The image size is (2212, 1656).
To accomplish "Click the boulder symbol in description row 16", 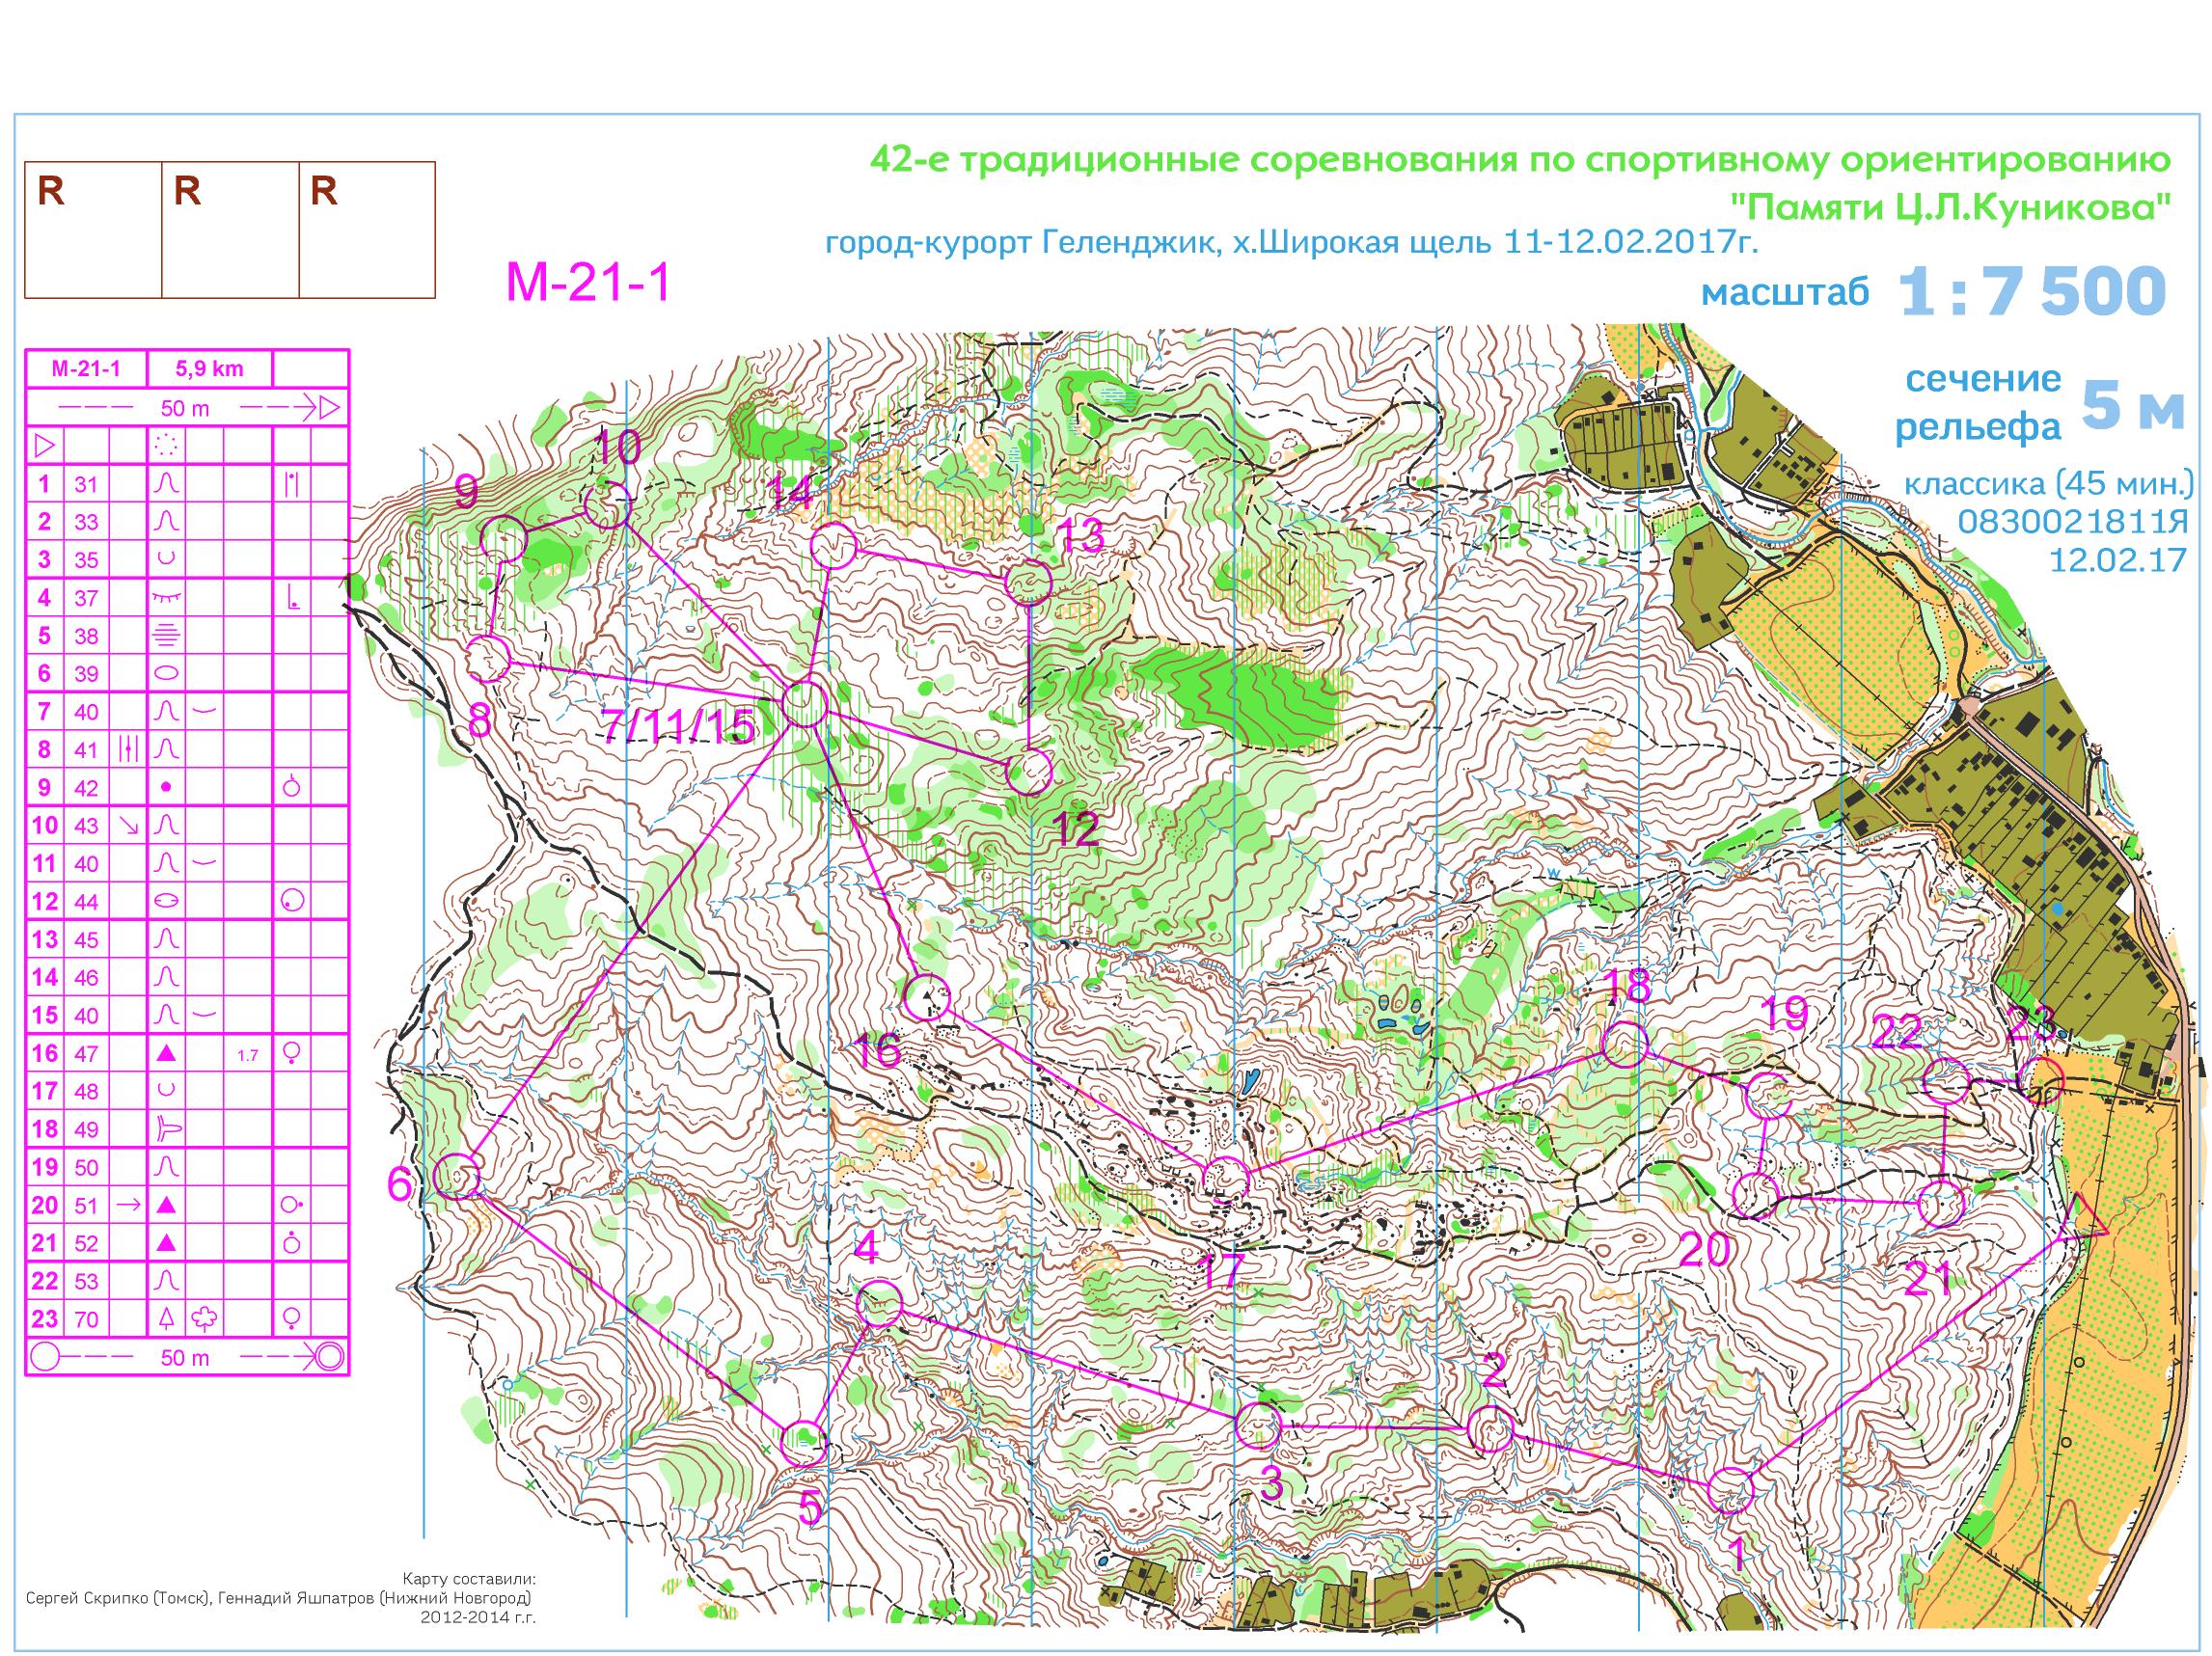I will point(167,1053).
